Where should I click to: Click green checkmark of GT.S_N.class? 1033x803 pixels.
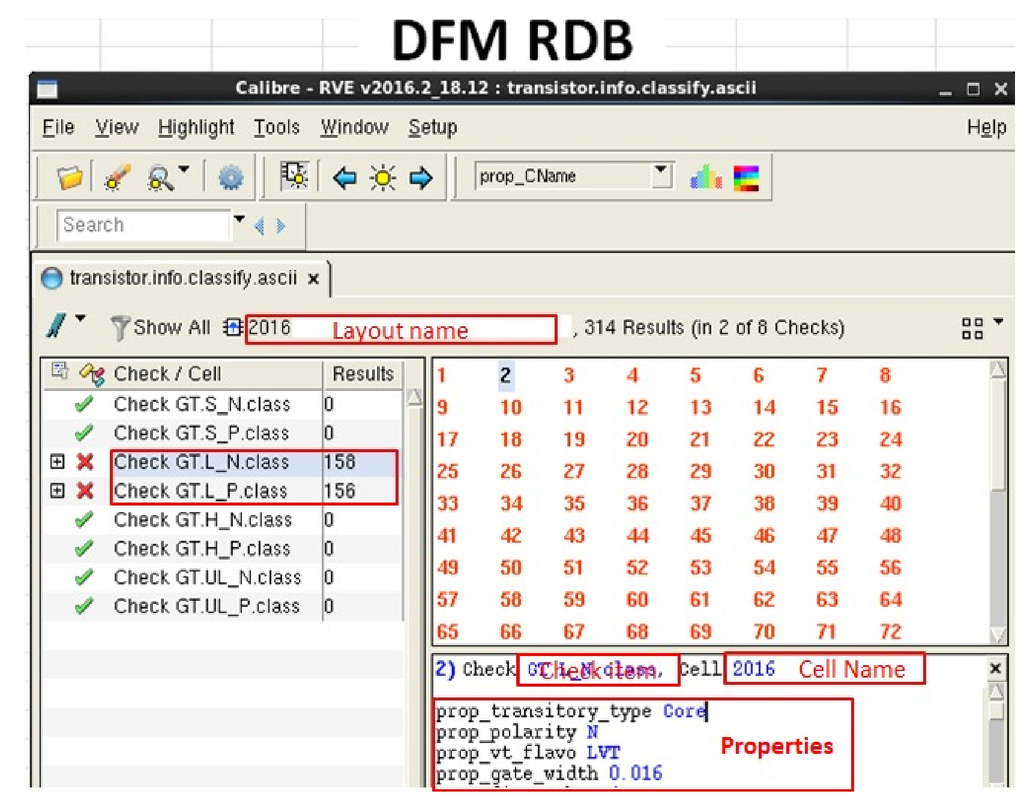tap(84, 404)
